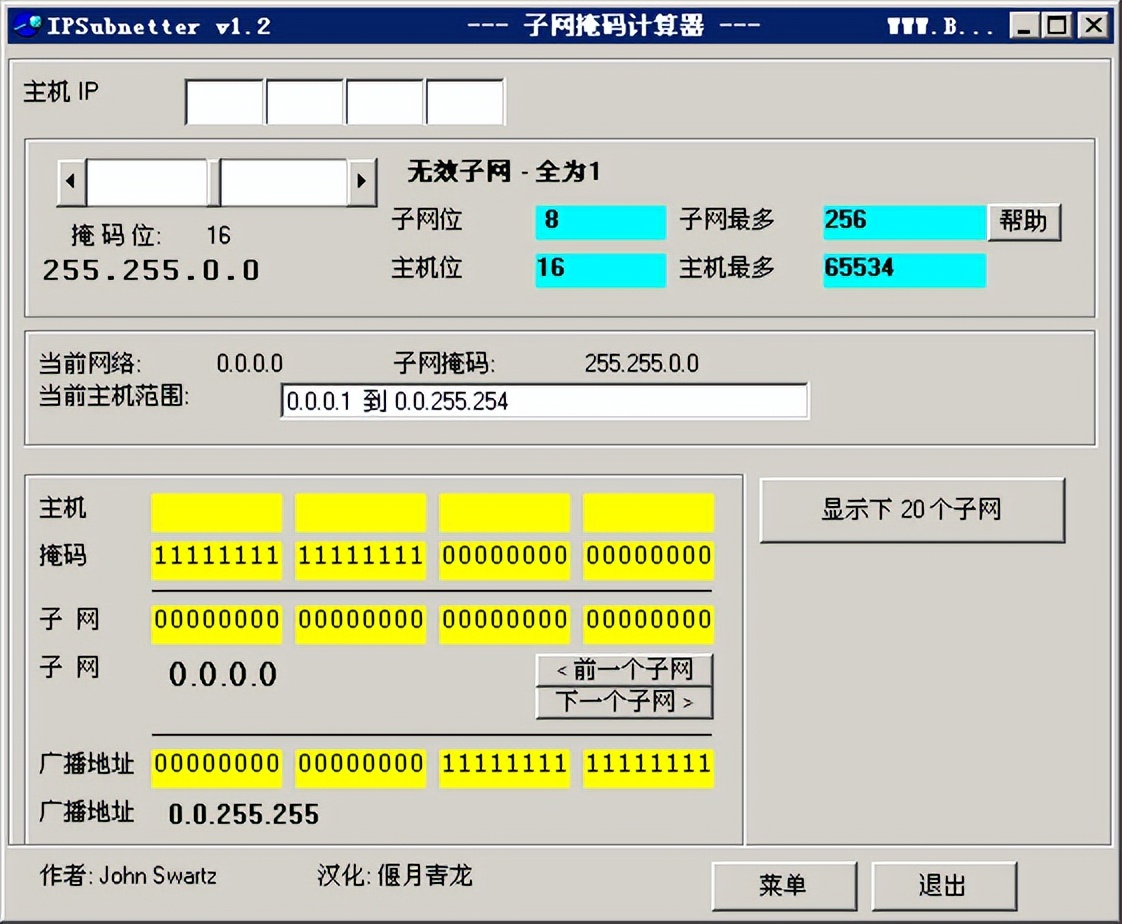Click the 显示下 20 个子网 button
This screenshot has width=1122, height=924.
pyautogui.click(x=912, y=510)
